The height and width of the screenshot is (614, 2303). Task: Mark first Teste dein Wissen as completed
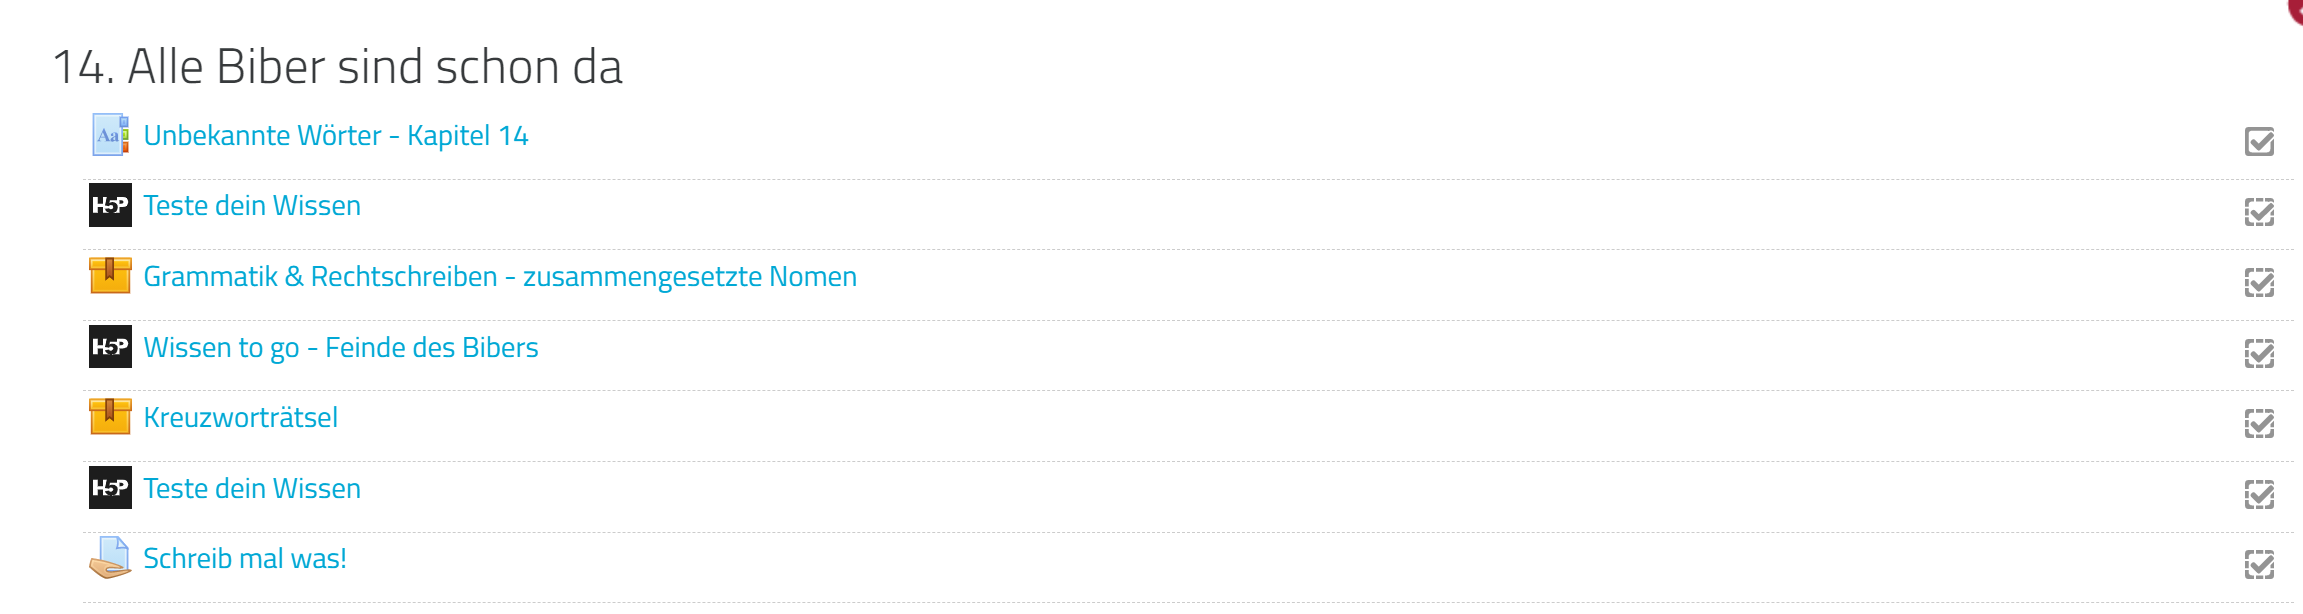2259,212
